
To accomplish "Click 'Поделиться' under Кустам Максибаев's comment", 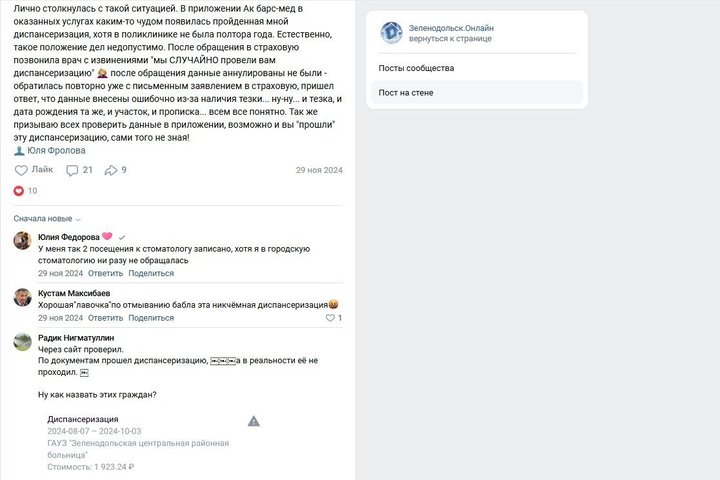I will [150, 318].
